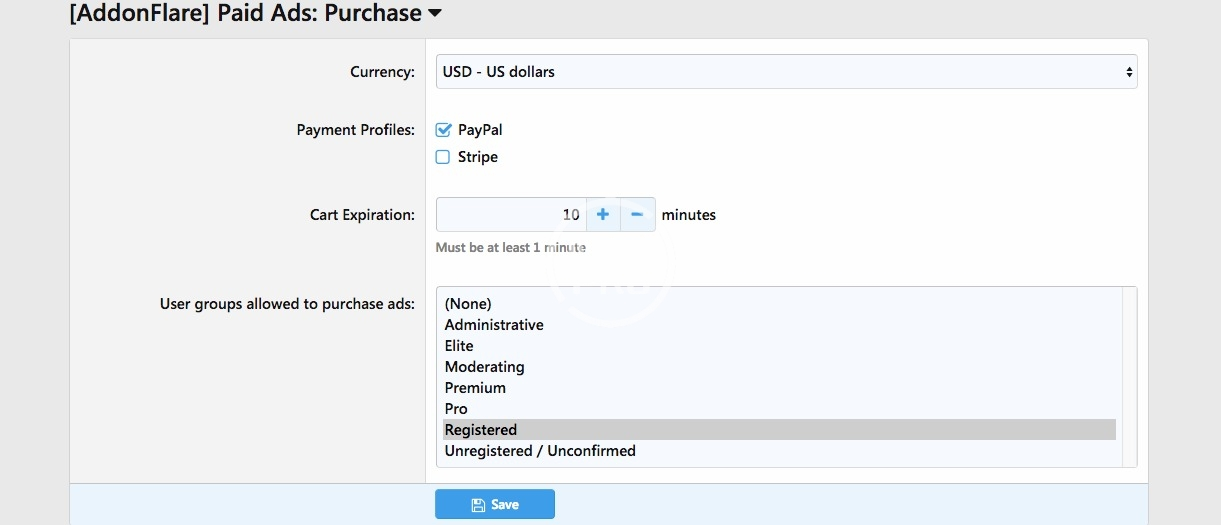
Task: Decrease cart expiration with minus button
Action: [637, 215]
